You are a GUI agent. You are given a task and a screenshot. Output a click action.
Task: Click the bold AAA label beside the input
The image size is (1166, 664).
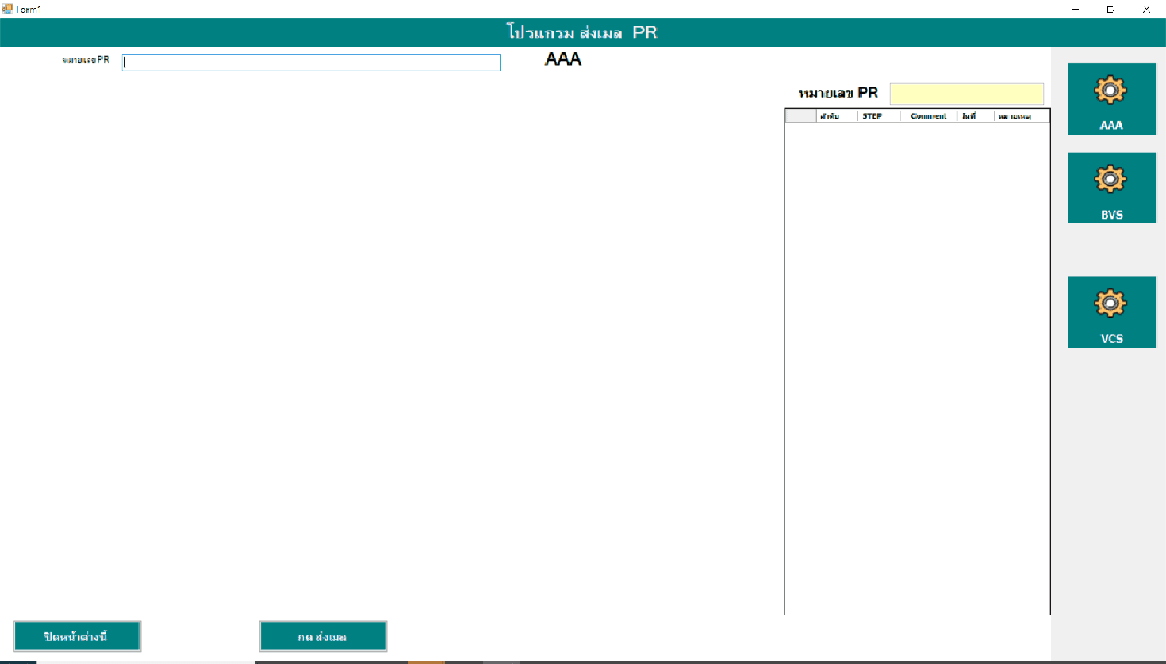click(563, 60)
